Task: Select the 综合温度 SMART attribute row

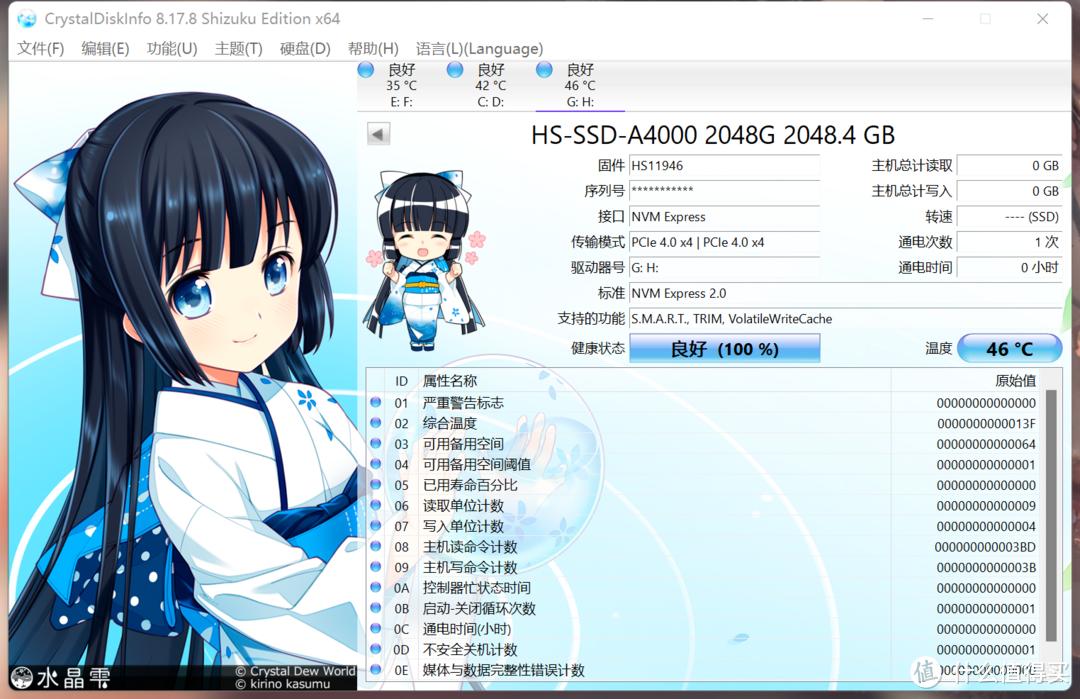Action: coord(600,423)
